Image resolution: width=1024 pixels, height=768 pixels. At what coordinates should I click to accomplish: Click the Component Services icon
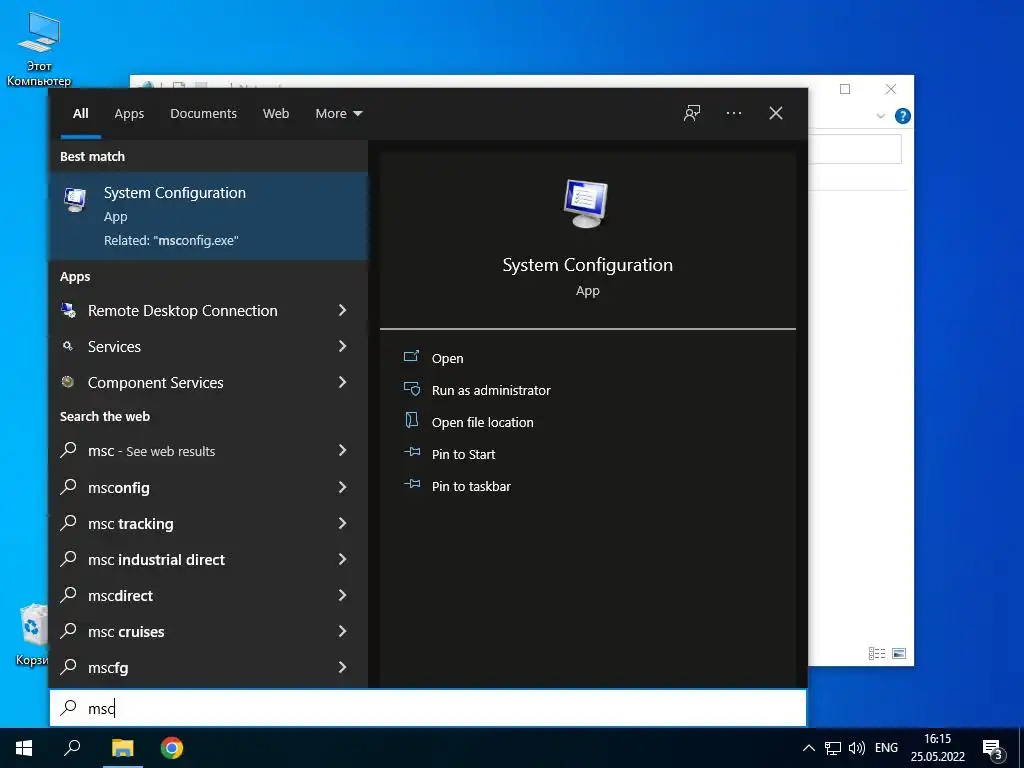68,382
